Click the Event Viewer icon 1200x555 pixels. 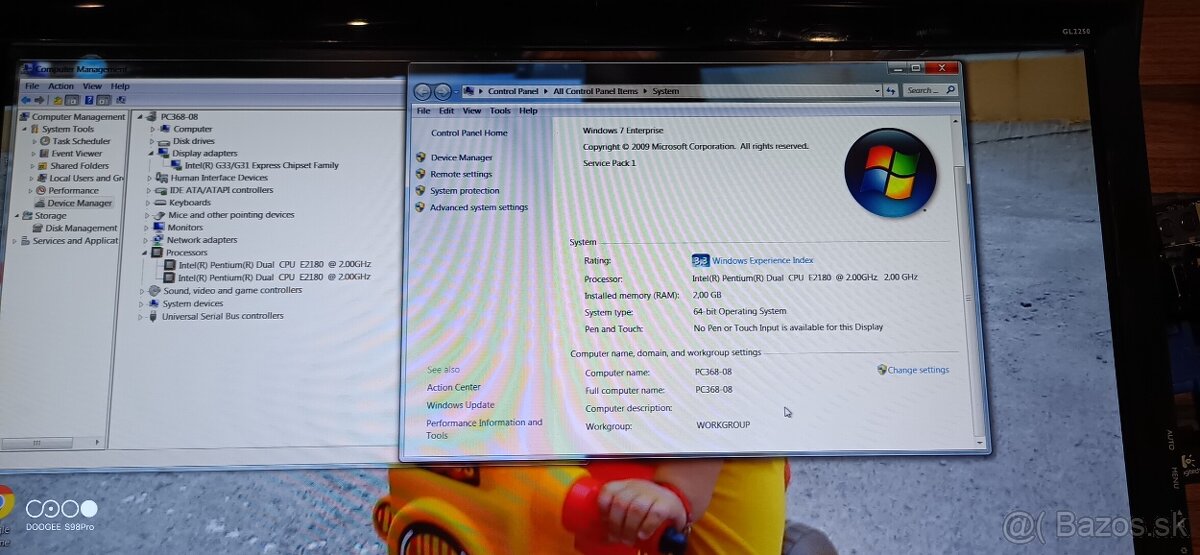click(45, 153)
